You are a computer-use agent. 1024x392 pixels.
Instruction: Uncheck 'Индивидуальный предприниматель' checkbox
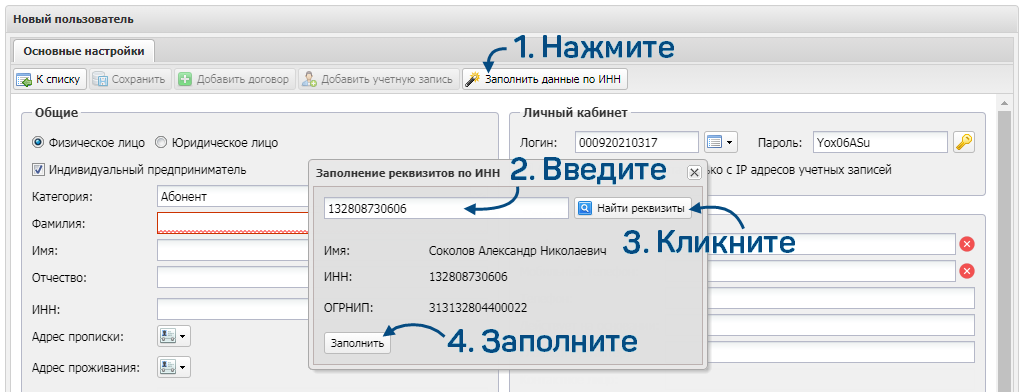[x=38, y=170]
